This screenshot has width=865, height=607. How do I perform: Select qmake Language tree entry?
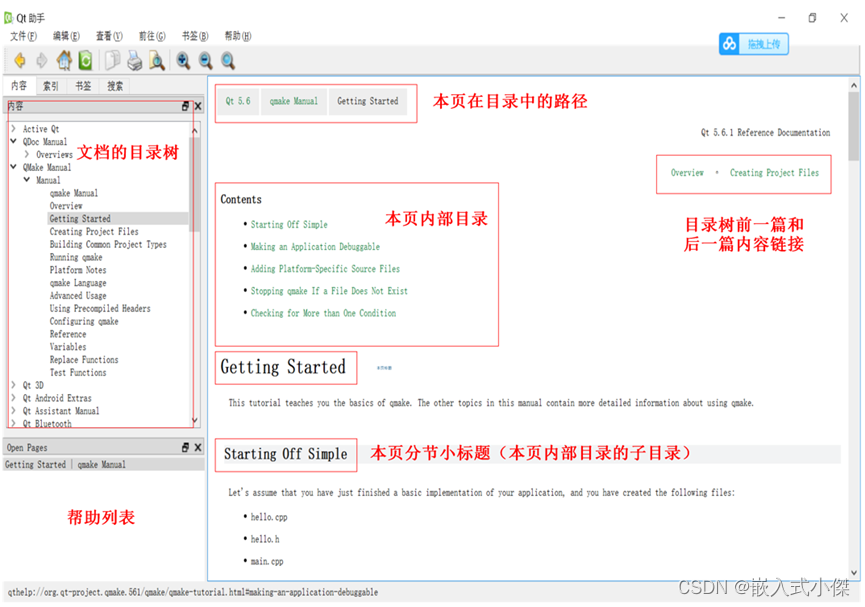[x=78, y=283]
